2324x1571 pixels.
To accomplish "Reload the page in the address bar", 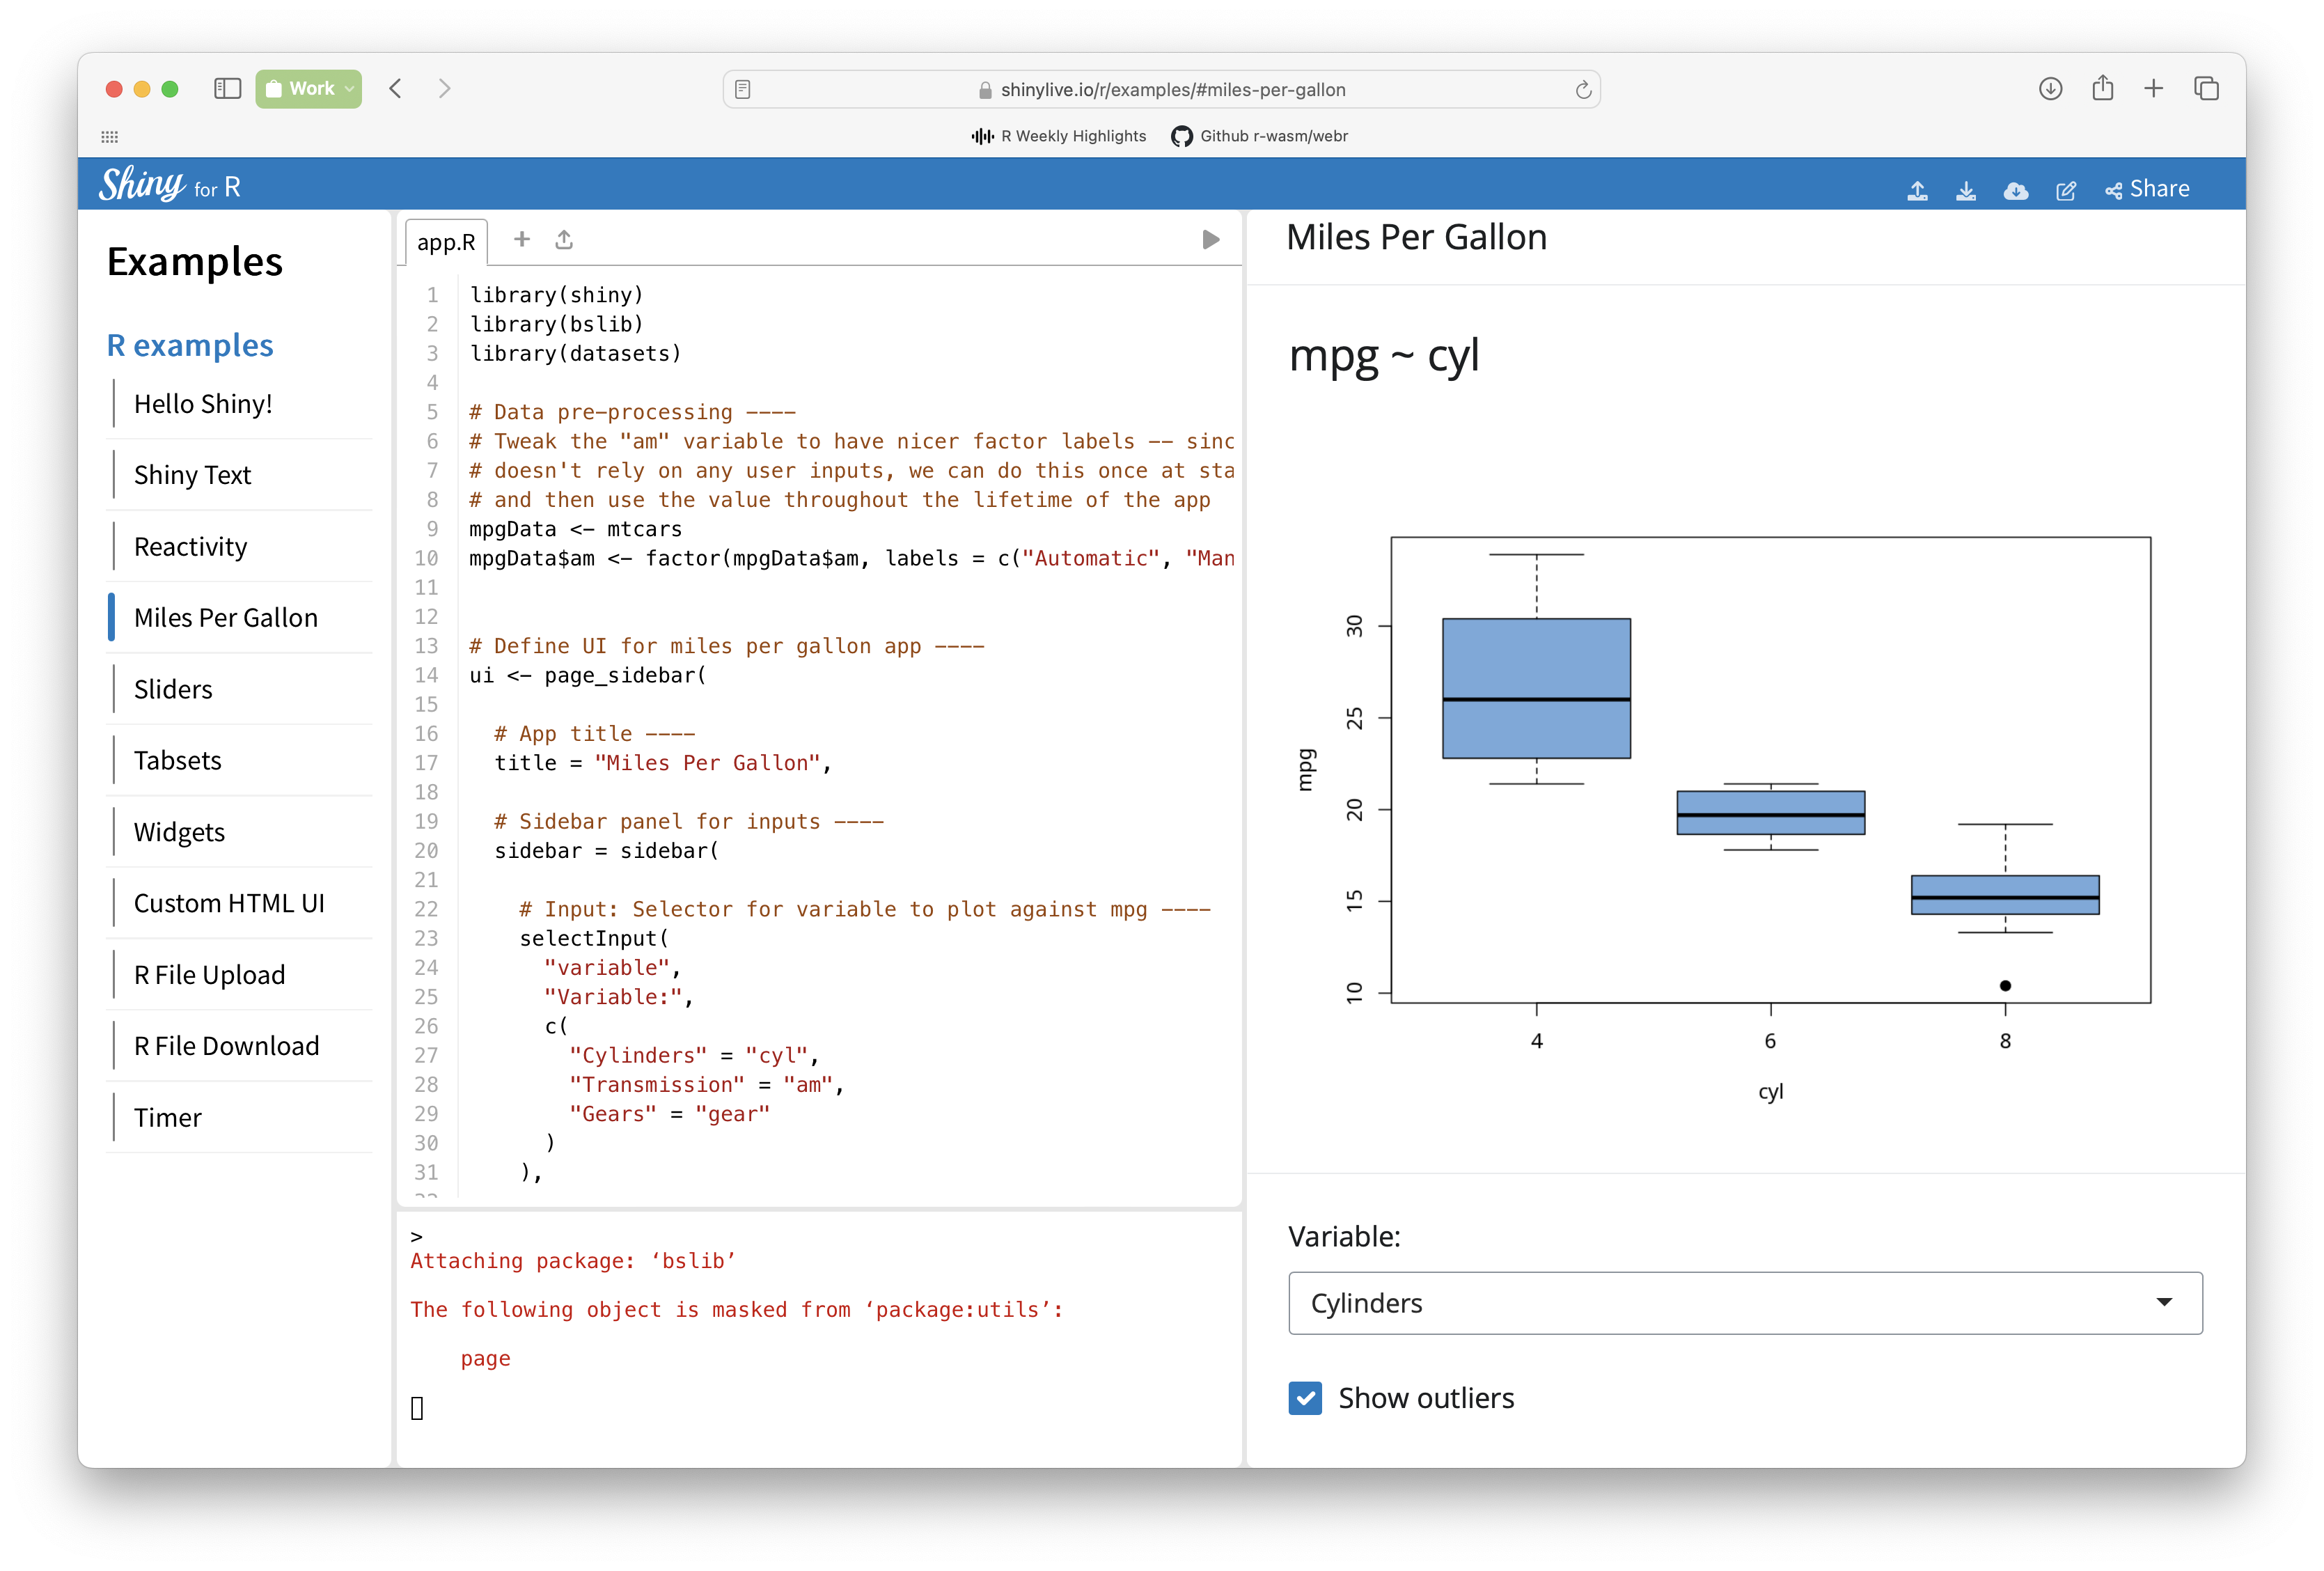I will (1583, 90).
